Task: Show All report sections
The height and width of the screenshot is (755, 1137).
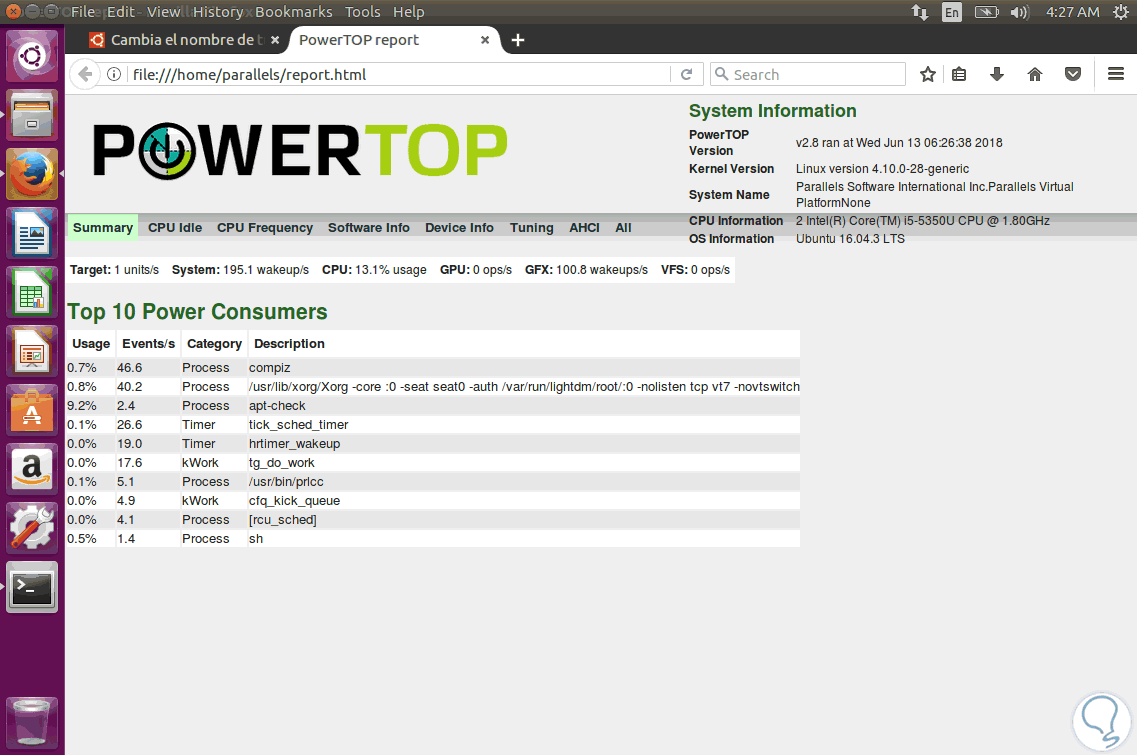Action: [623, 228]
